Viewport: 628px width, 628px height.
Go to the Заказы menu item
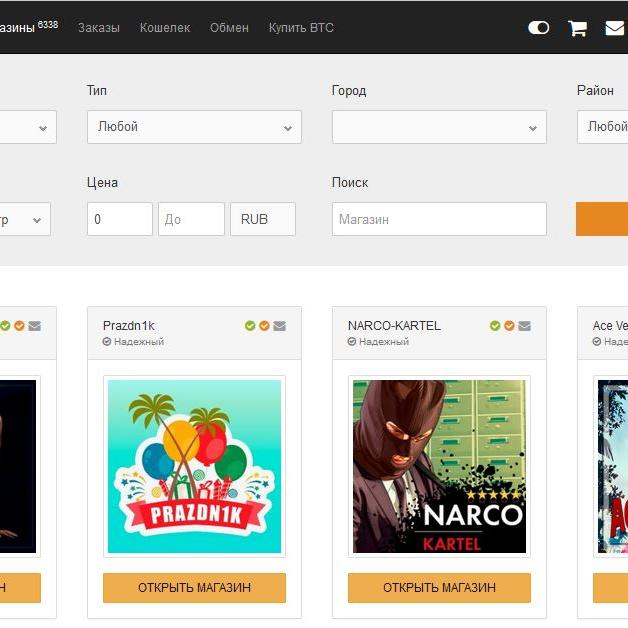click(98, 28)
